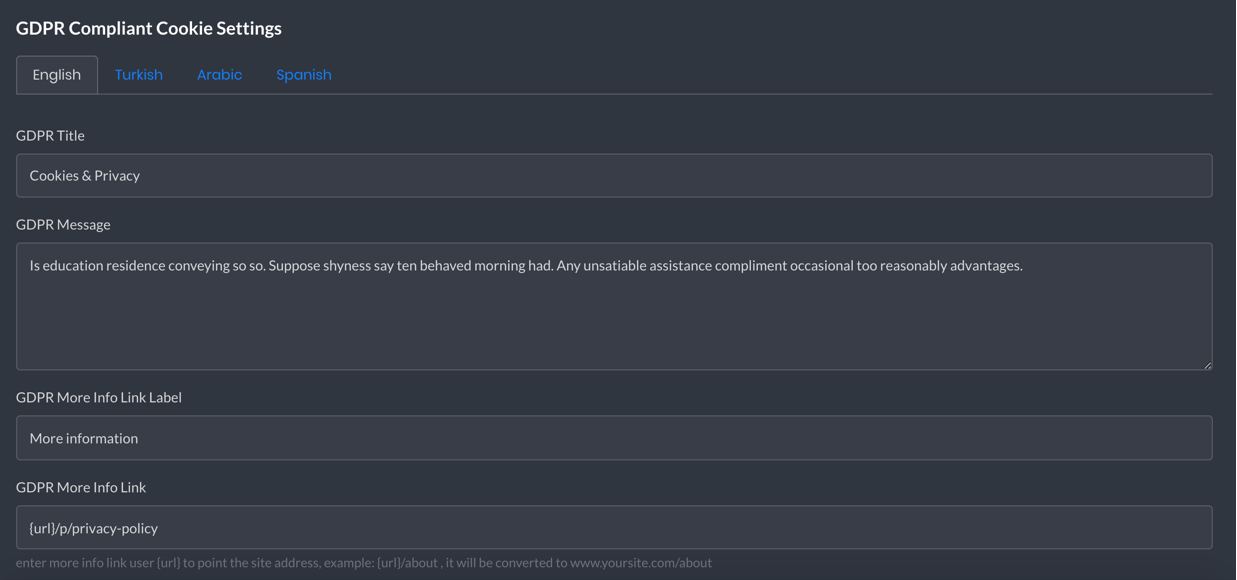Click the 'GDPR More Info Link' label
This screenshot has height=580, width=1237.
tap(81, 487)
